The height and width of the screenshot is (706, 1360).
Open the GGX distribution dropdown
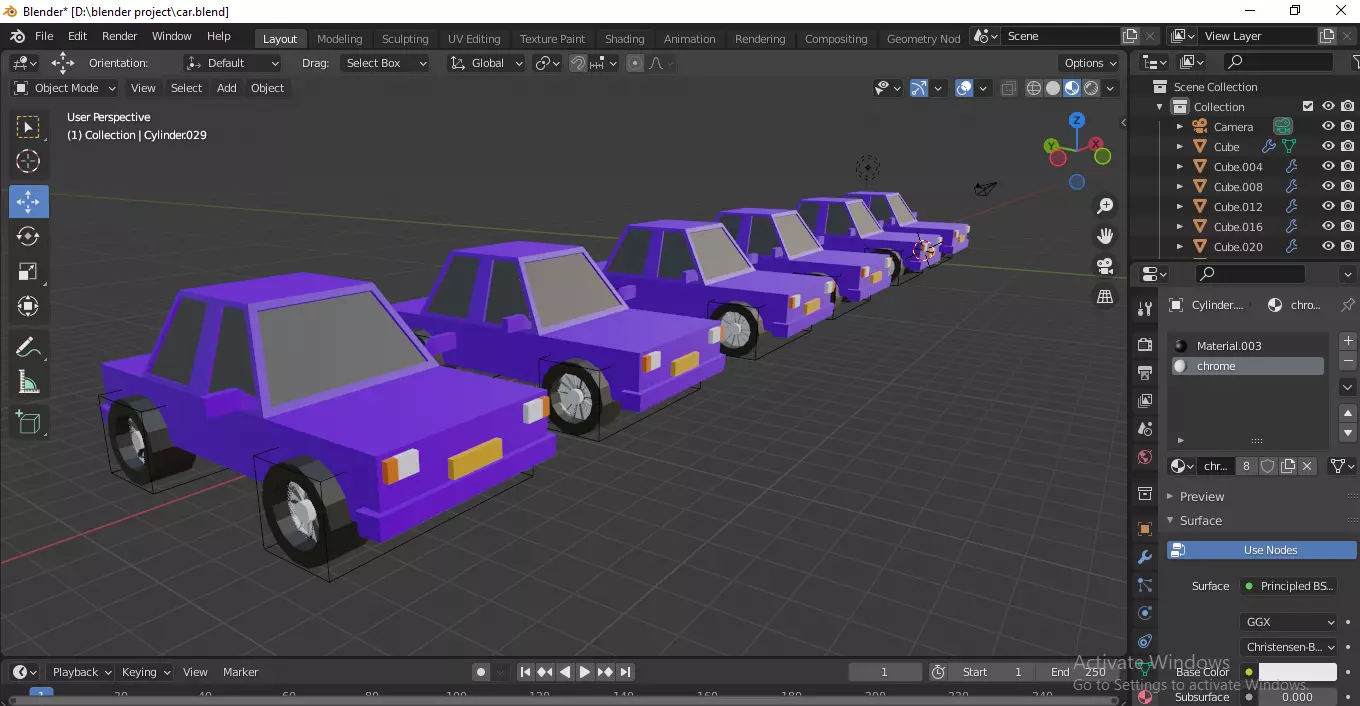1288,622
